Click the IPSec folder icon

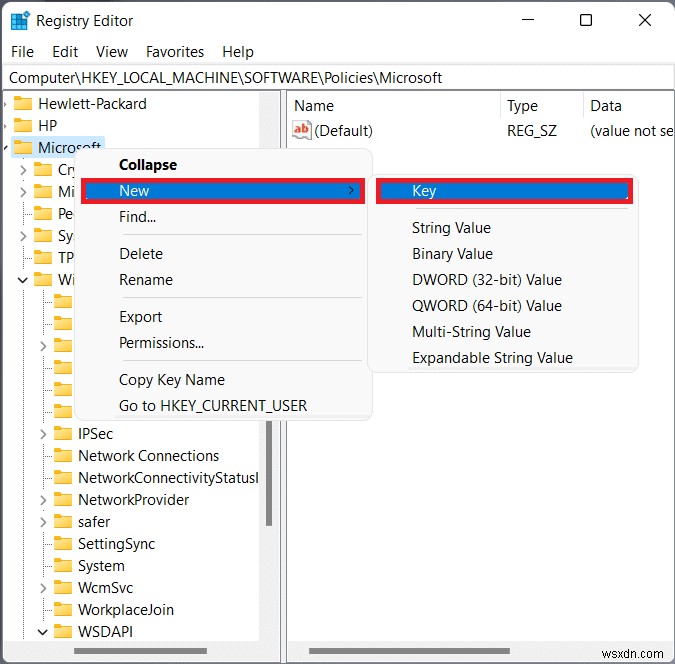coord(63,433)
